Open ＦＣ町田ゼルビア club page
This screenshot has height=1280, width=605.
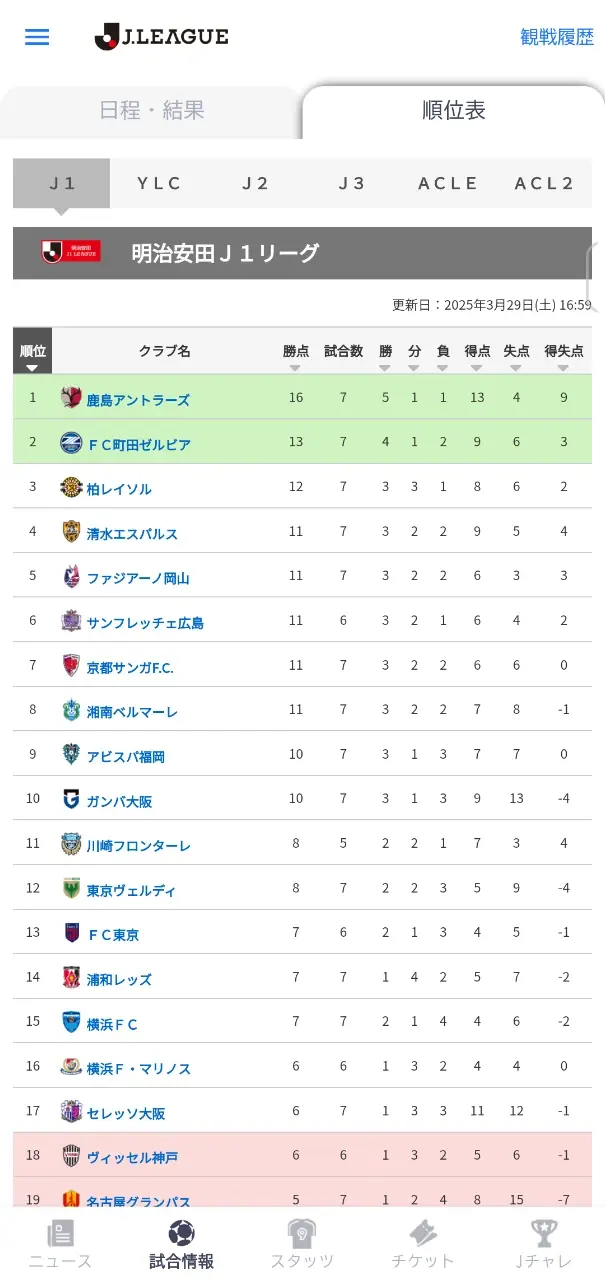pos(139,444)
